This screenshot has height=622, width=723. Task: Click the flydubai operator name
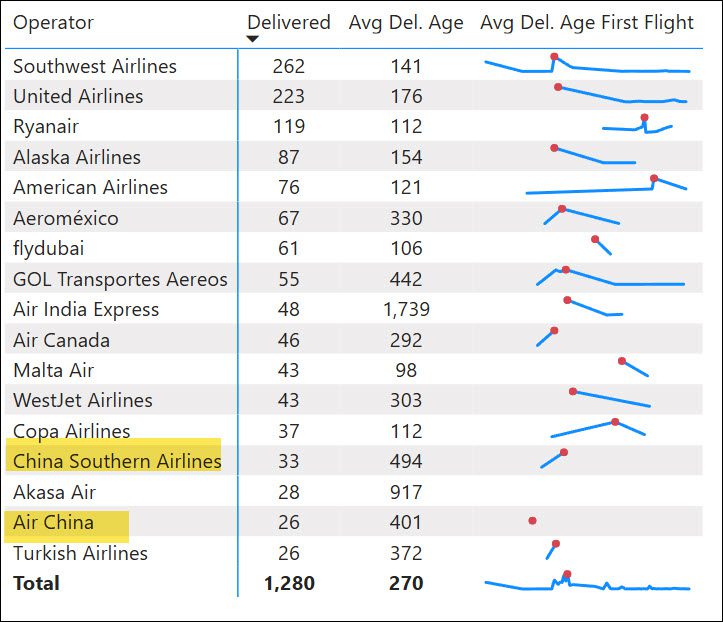point(49,248)
